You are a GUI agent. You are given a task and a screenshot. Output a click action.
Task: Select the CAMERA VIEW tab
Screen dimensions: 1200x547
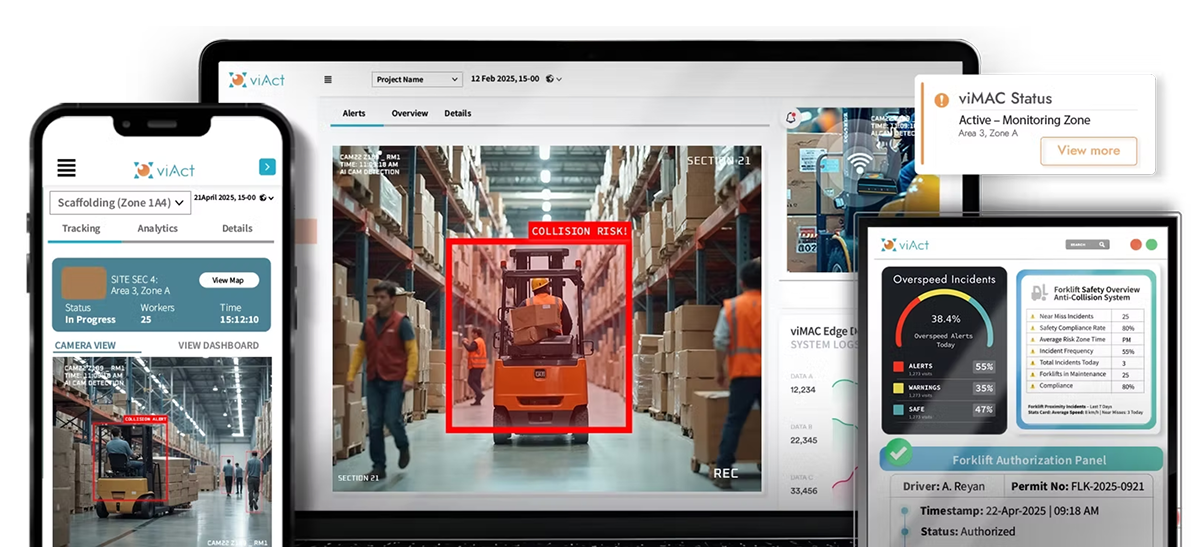tap(85, 345)
